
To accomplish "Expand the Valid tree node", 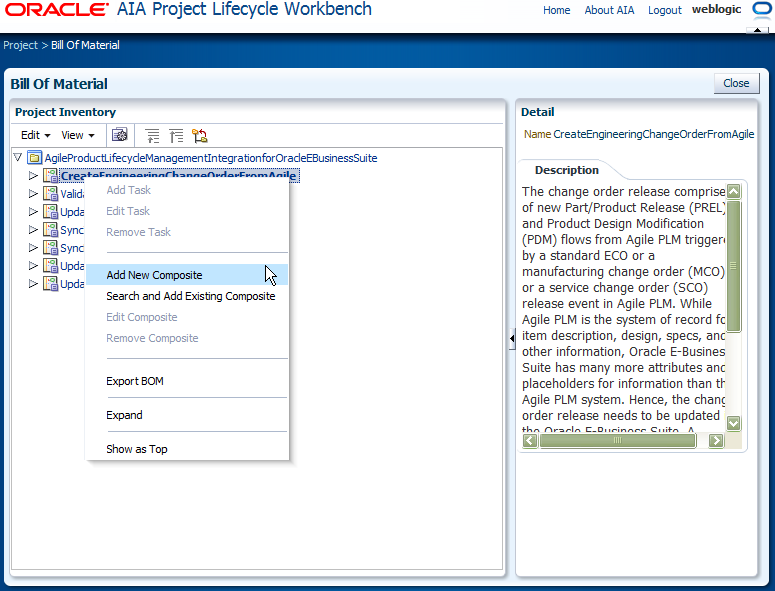I will tap(33, 194).
